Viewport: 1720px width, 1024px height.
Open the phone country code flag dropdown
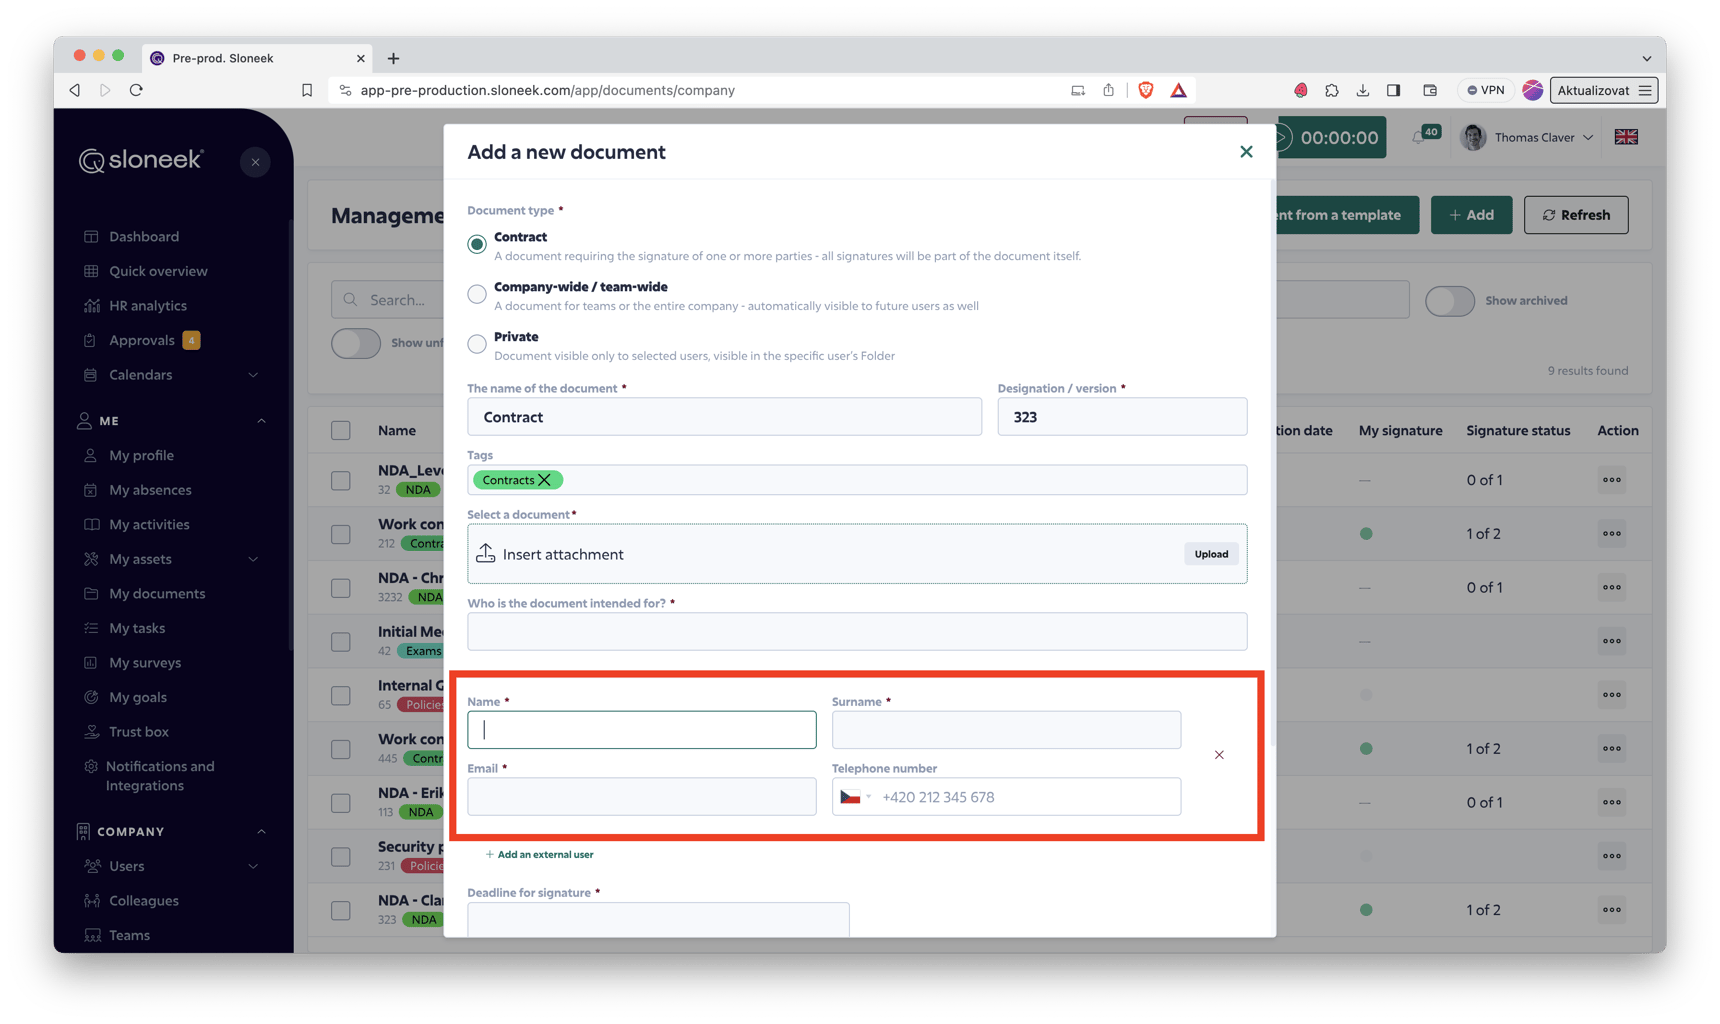click(855, 797)
